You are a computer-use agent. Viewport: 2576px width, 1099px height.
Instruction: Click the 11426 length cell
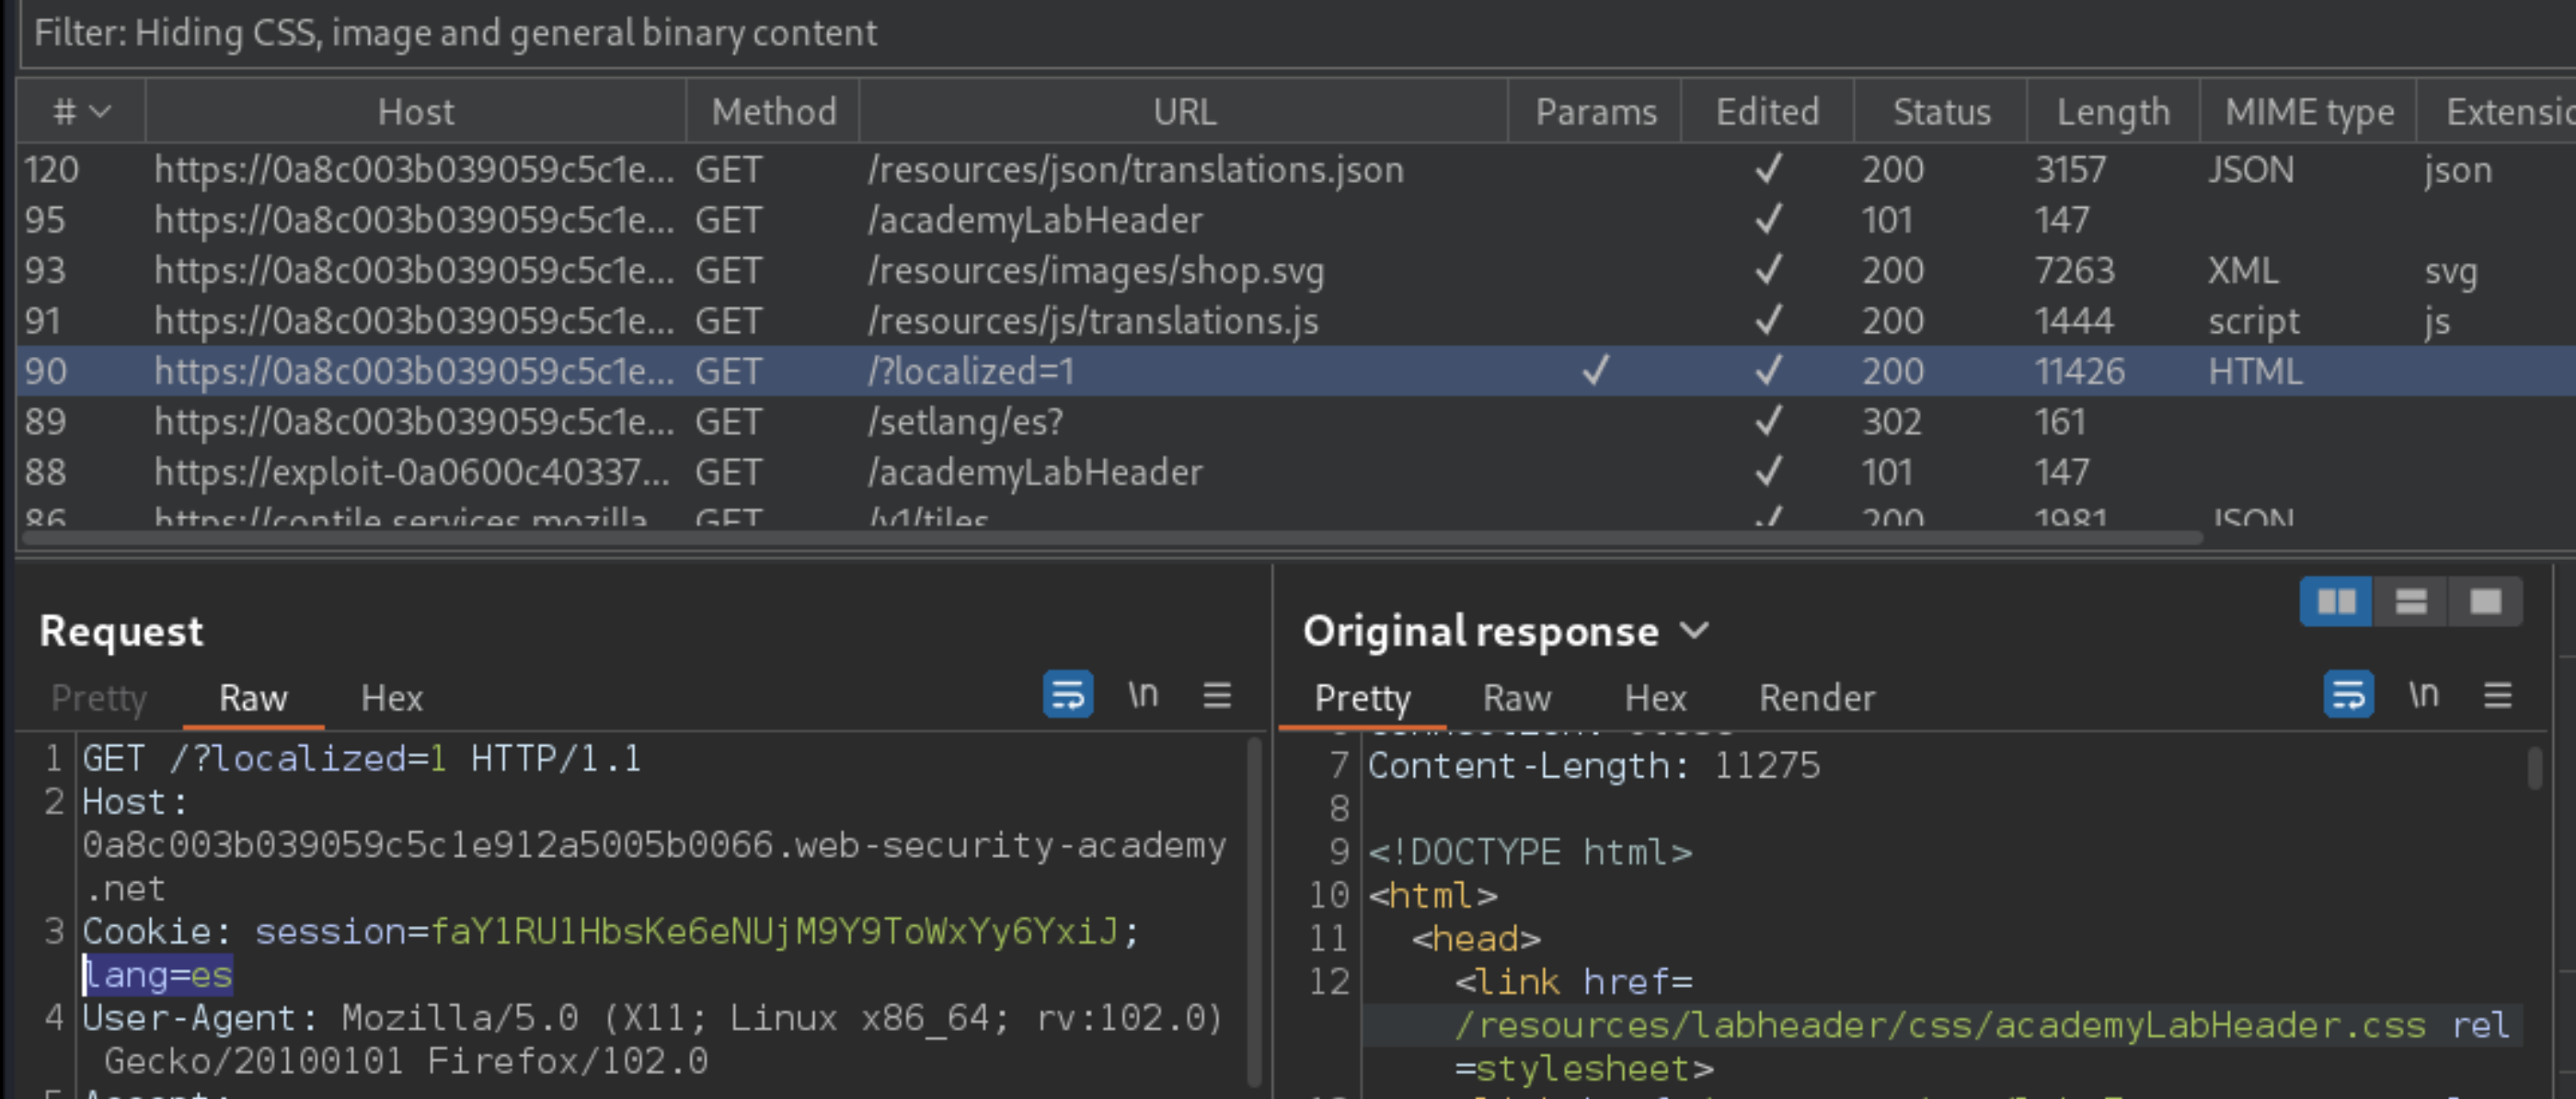point(2079,372)
